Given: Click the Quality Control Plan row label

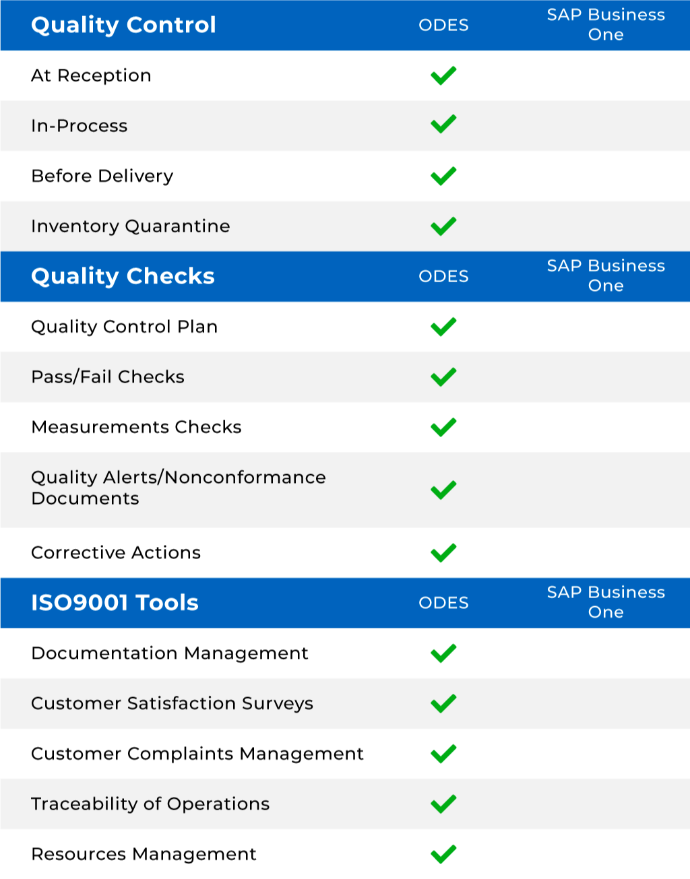Looking at the screenshot, I should 124,327.
